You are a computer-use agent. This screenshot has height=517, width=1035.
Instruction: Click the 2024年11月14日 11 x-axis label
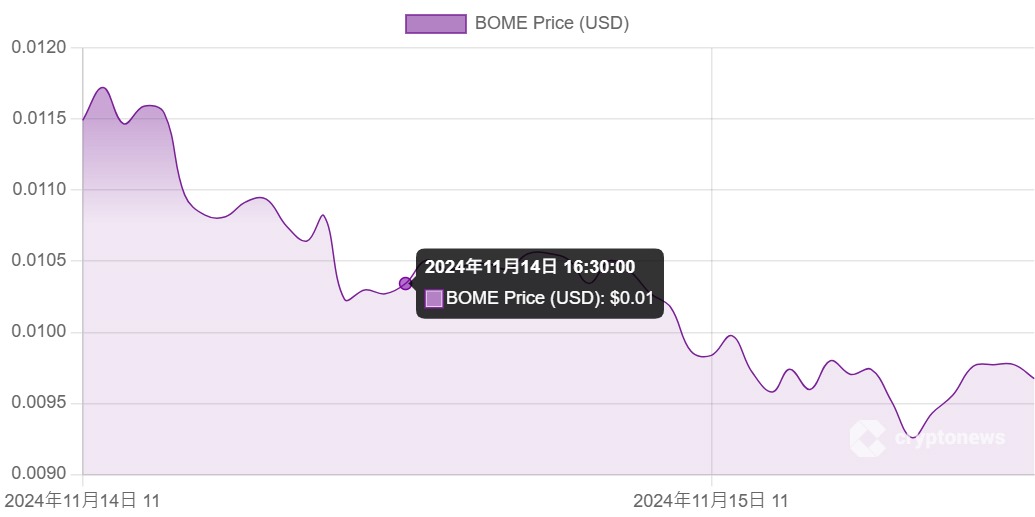[x=82, y=500]
